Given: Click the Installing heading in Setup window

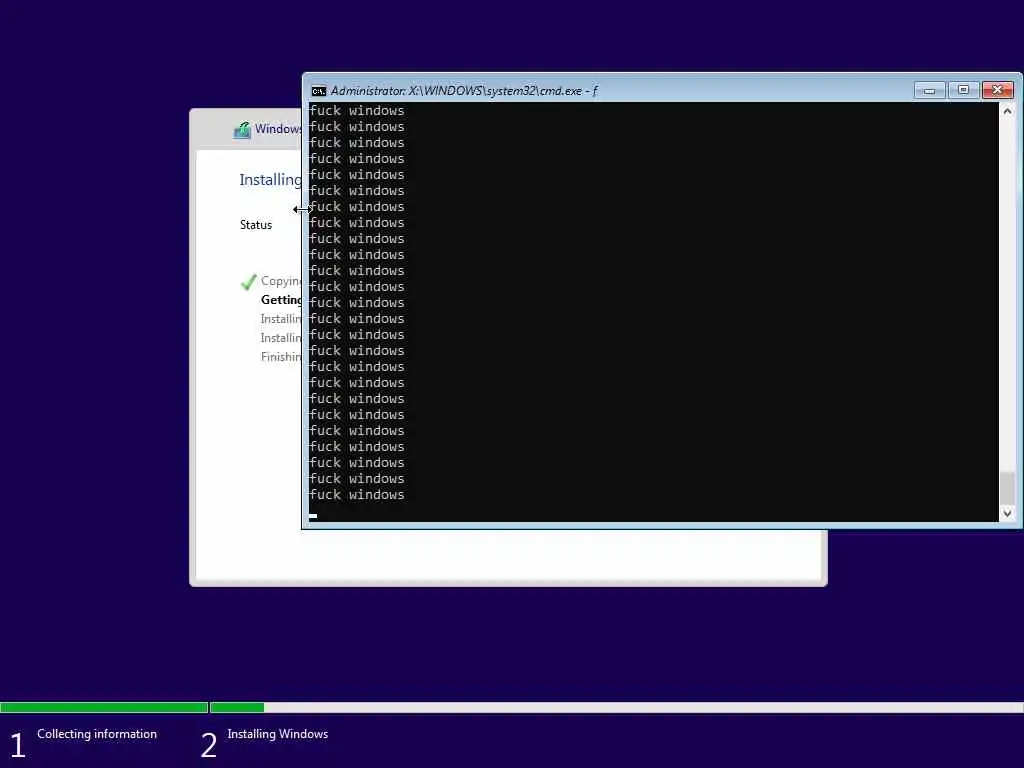Looking at the screenshot, I should 270,180.
